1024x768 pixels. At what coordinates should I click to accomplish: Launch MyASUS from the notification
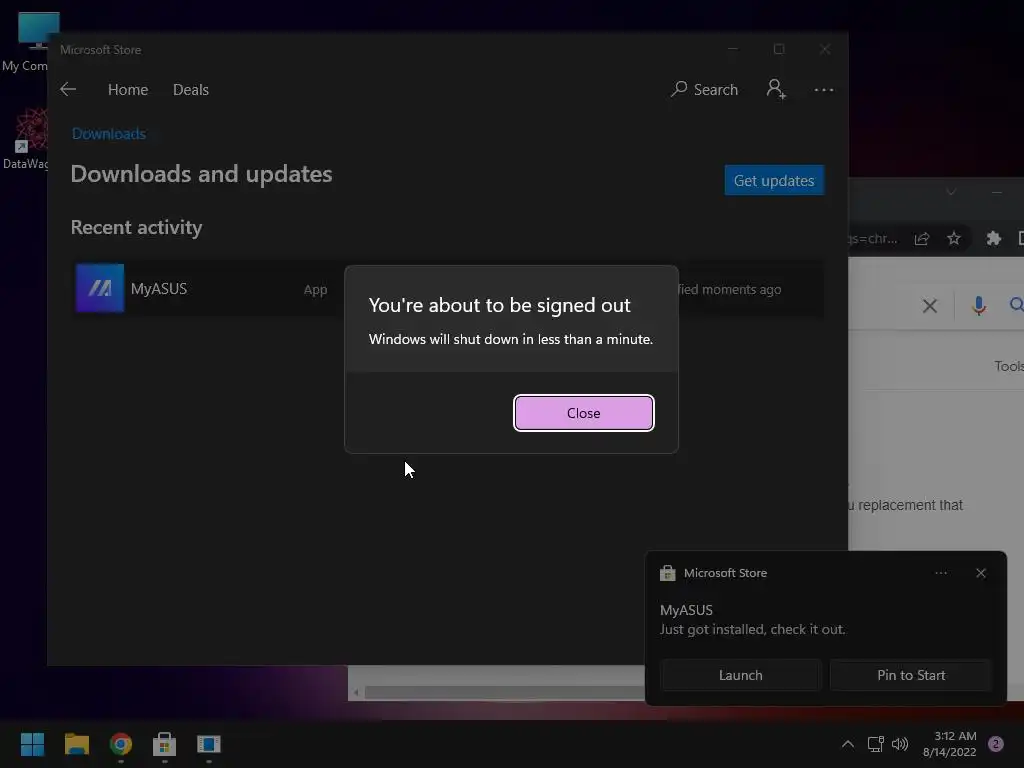(741, 675)
